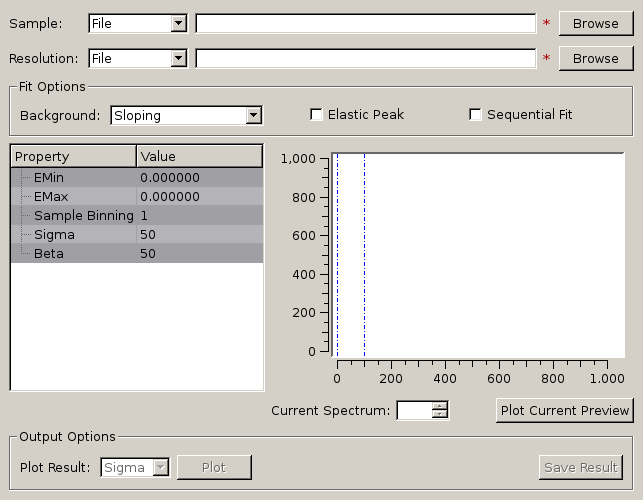Increment the Current Spectrum spinner up arrow
The height and width of the screenshot is (500, 643).
click(x=440, y=405)
